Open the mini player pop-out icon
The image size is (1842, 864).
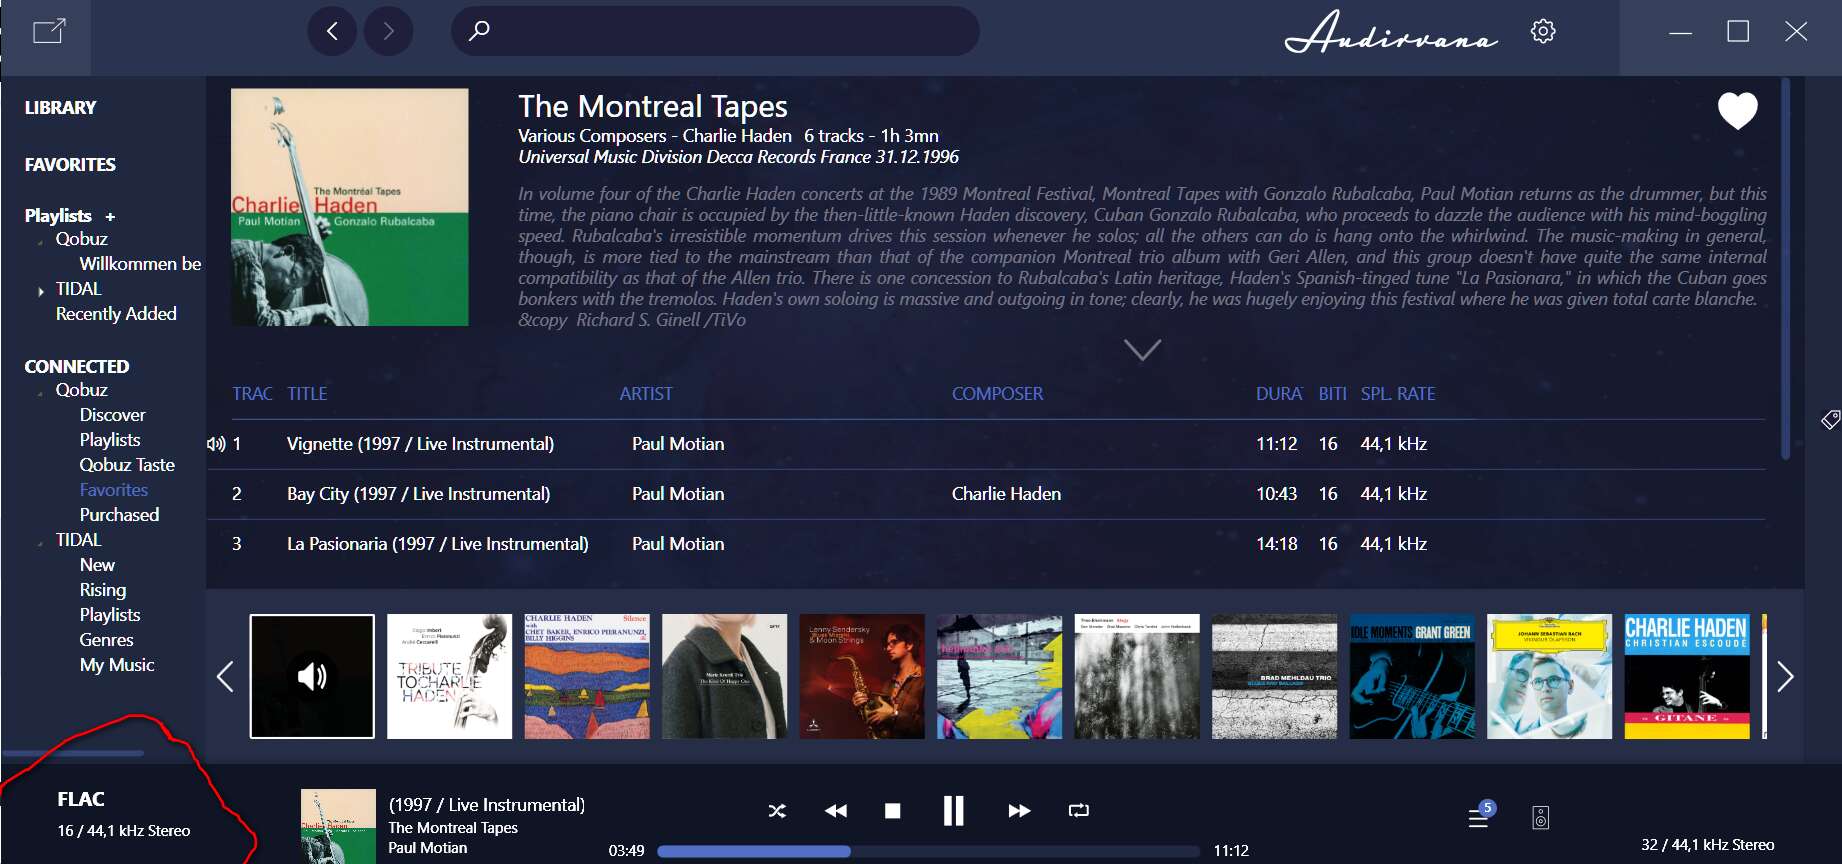[49, 31]
